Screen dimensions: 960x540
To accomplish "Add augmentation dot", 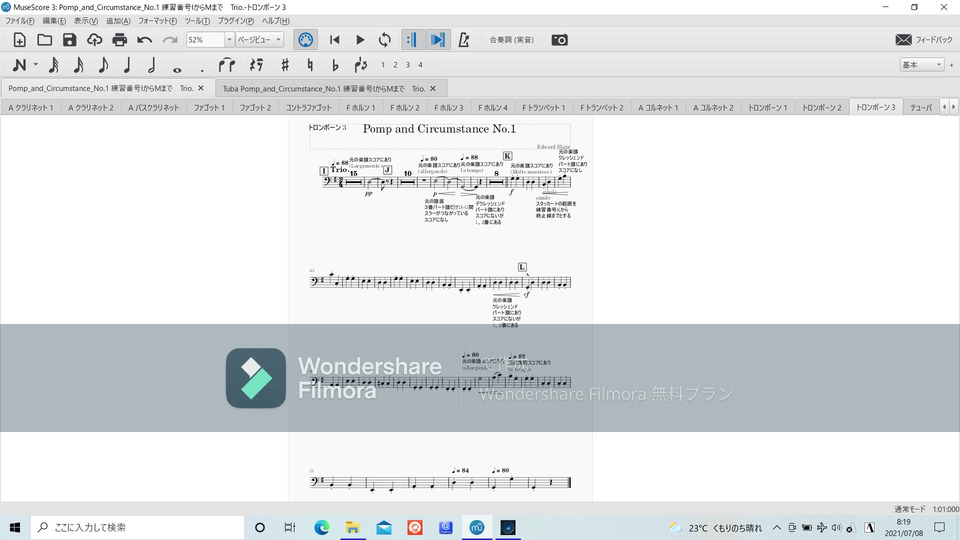I will pyautogui.click(x=202, y=69).
